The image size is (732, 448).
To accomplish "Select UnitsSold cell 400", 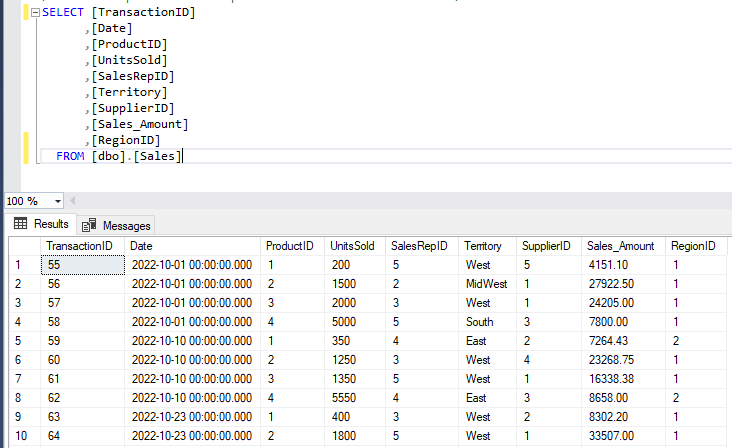I will tap(355, 417).
